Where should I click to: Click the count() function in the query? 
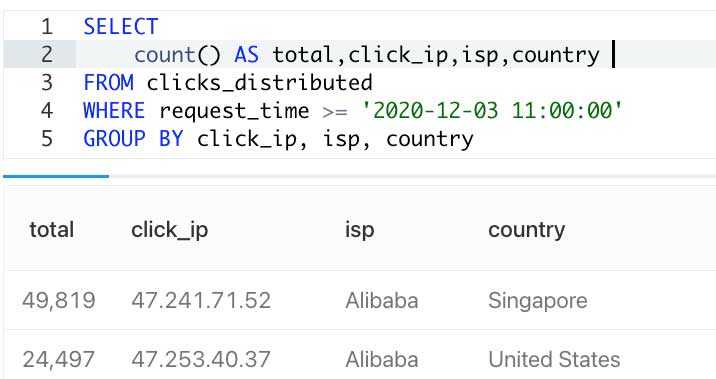click(x=177, y=55)
